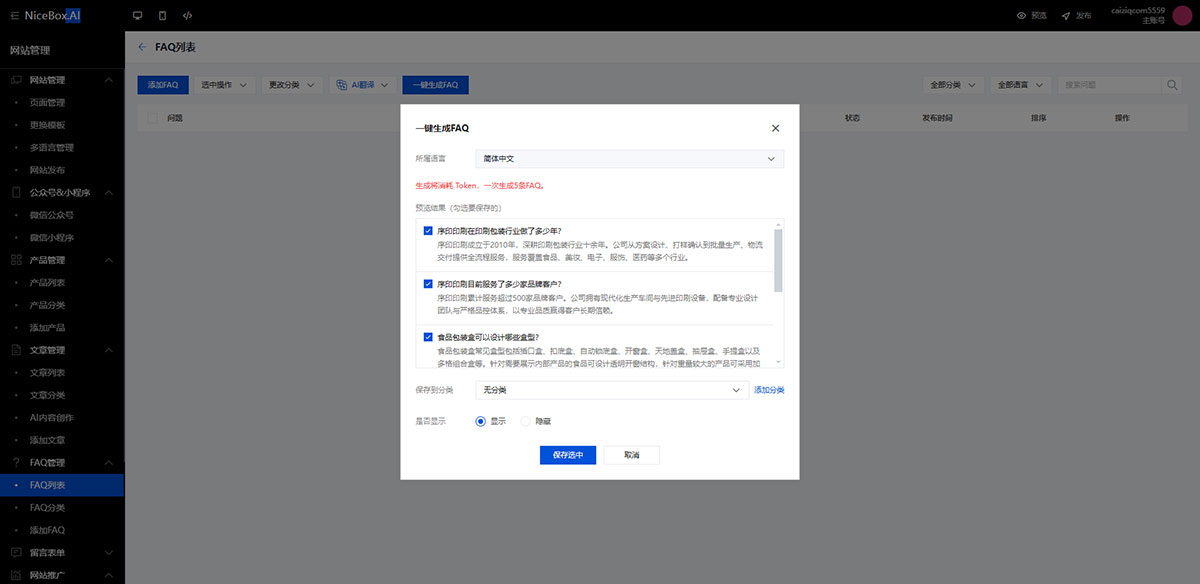The width and height of the screenshot is (1200, 584).
Task: Click the paper-plane publish icon
Action: pos(1066,16)
